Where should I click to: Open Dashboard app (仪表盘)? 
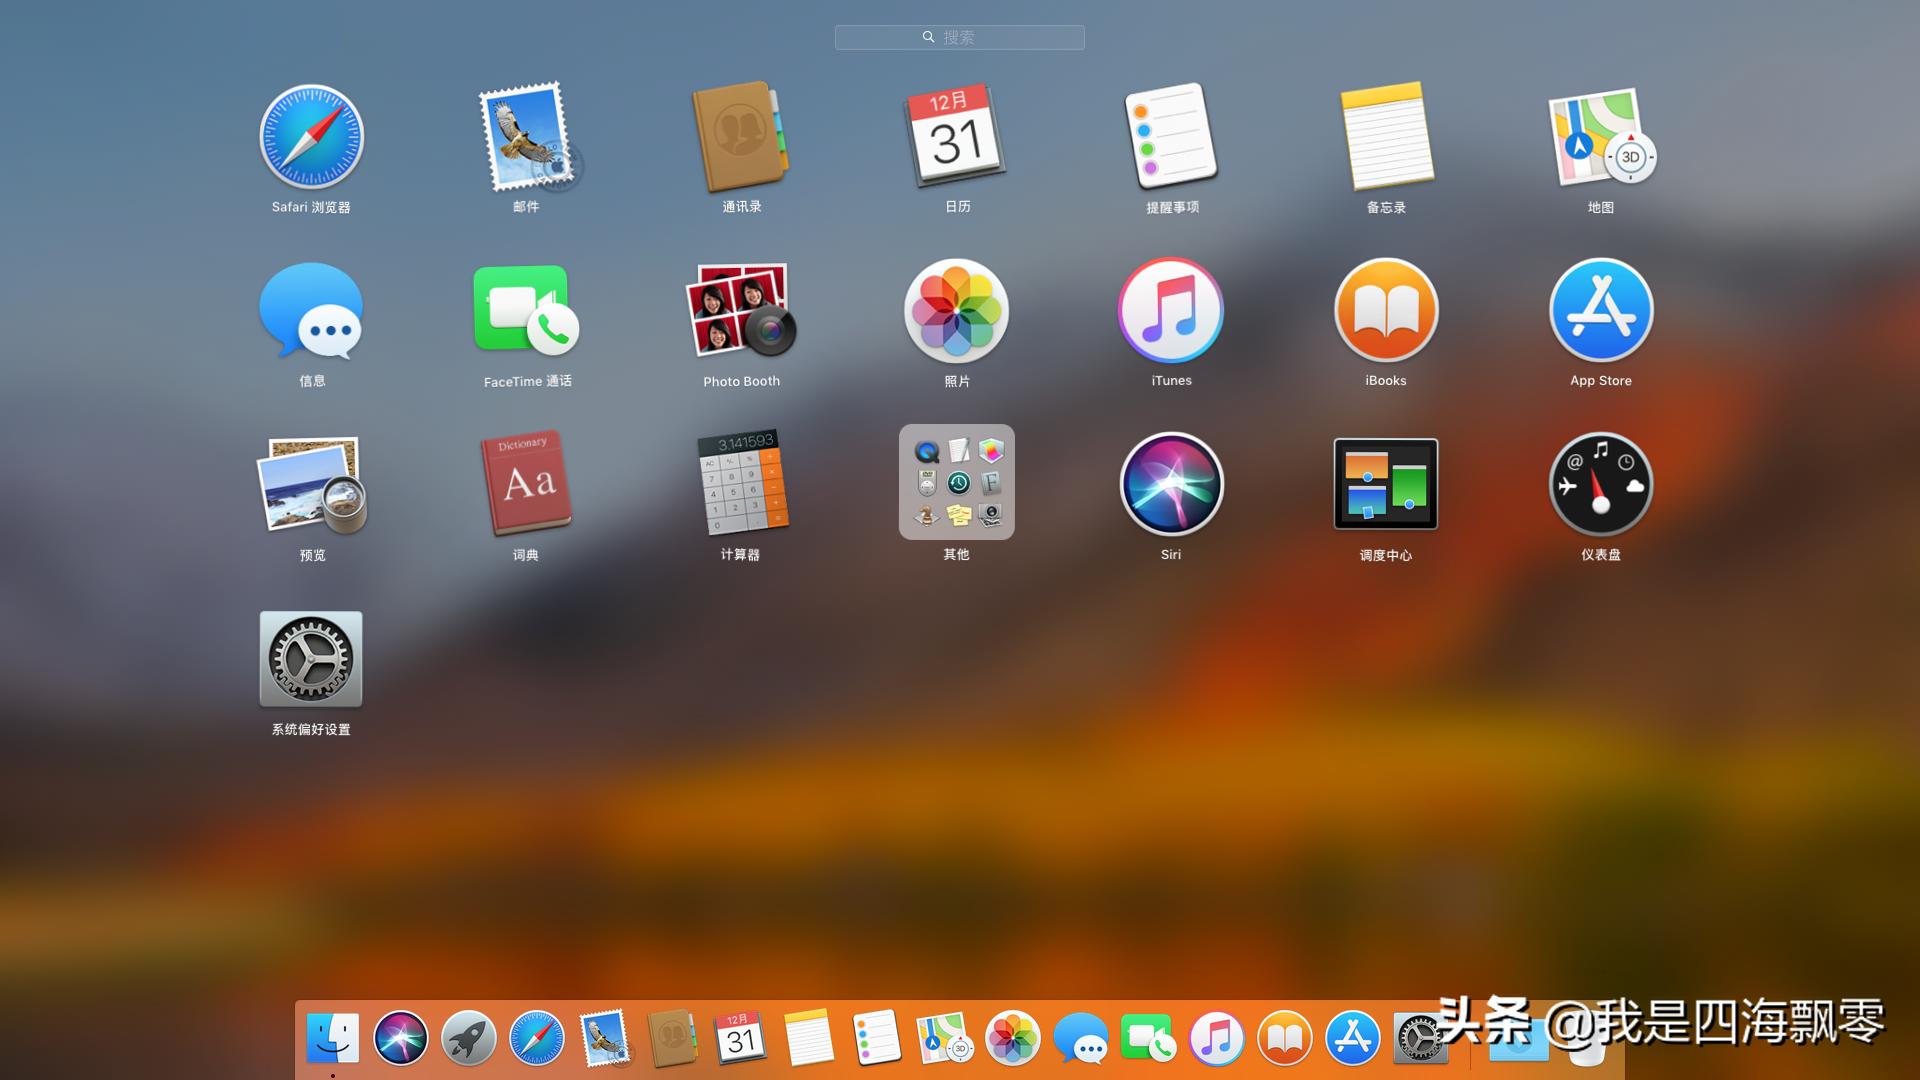click(x=1601, y=485)
